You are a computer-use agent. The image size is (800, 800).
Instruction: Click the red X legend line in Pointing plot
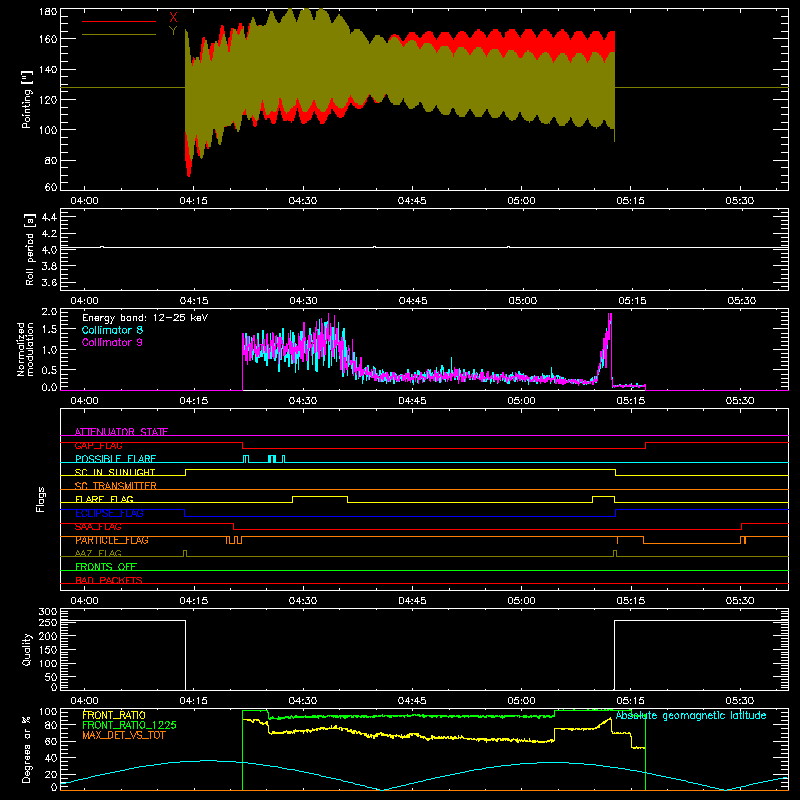[119, 21]
